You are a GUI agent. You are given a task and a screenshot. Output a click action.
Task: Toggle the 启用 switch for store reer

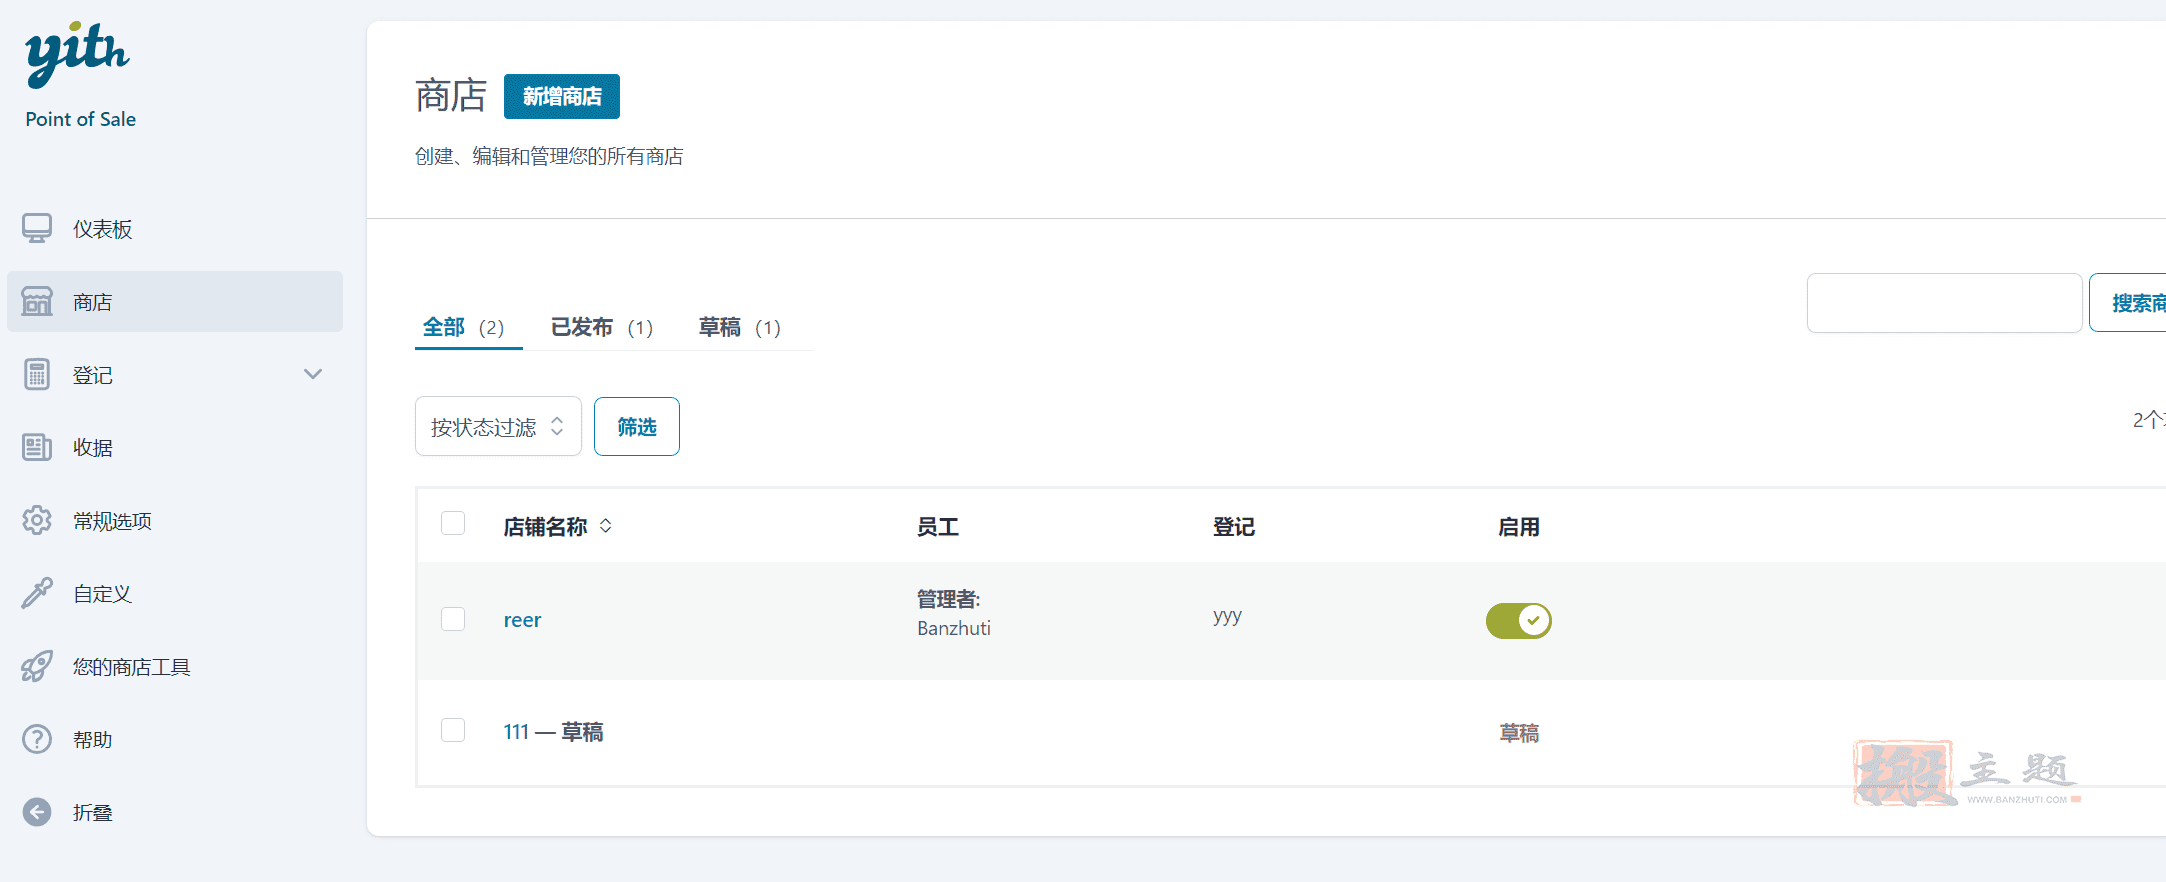(1519, 620)
